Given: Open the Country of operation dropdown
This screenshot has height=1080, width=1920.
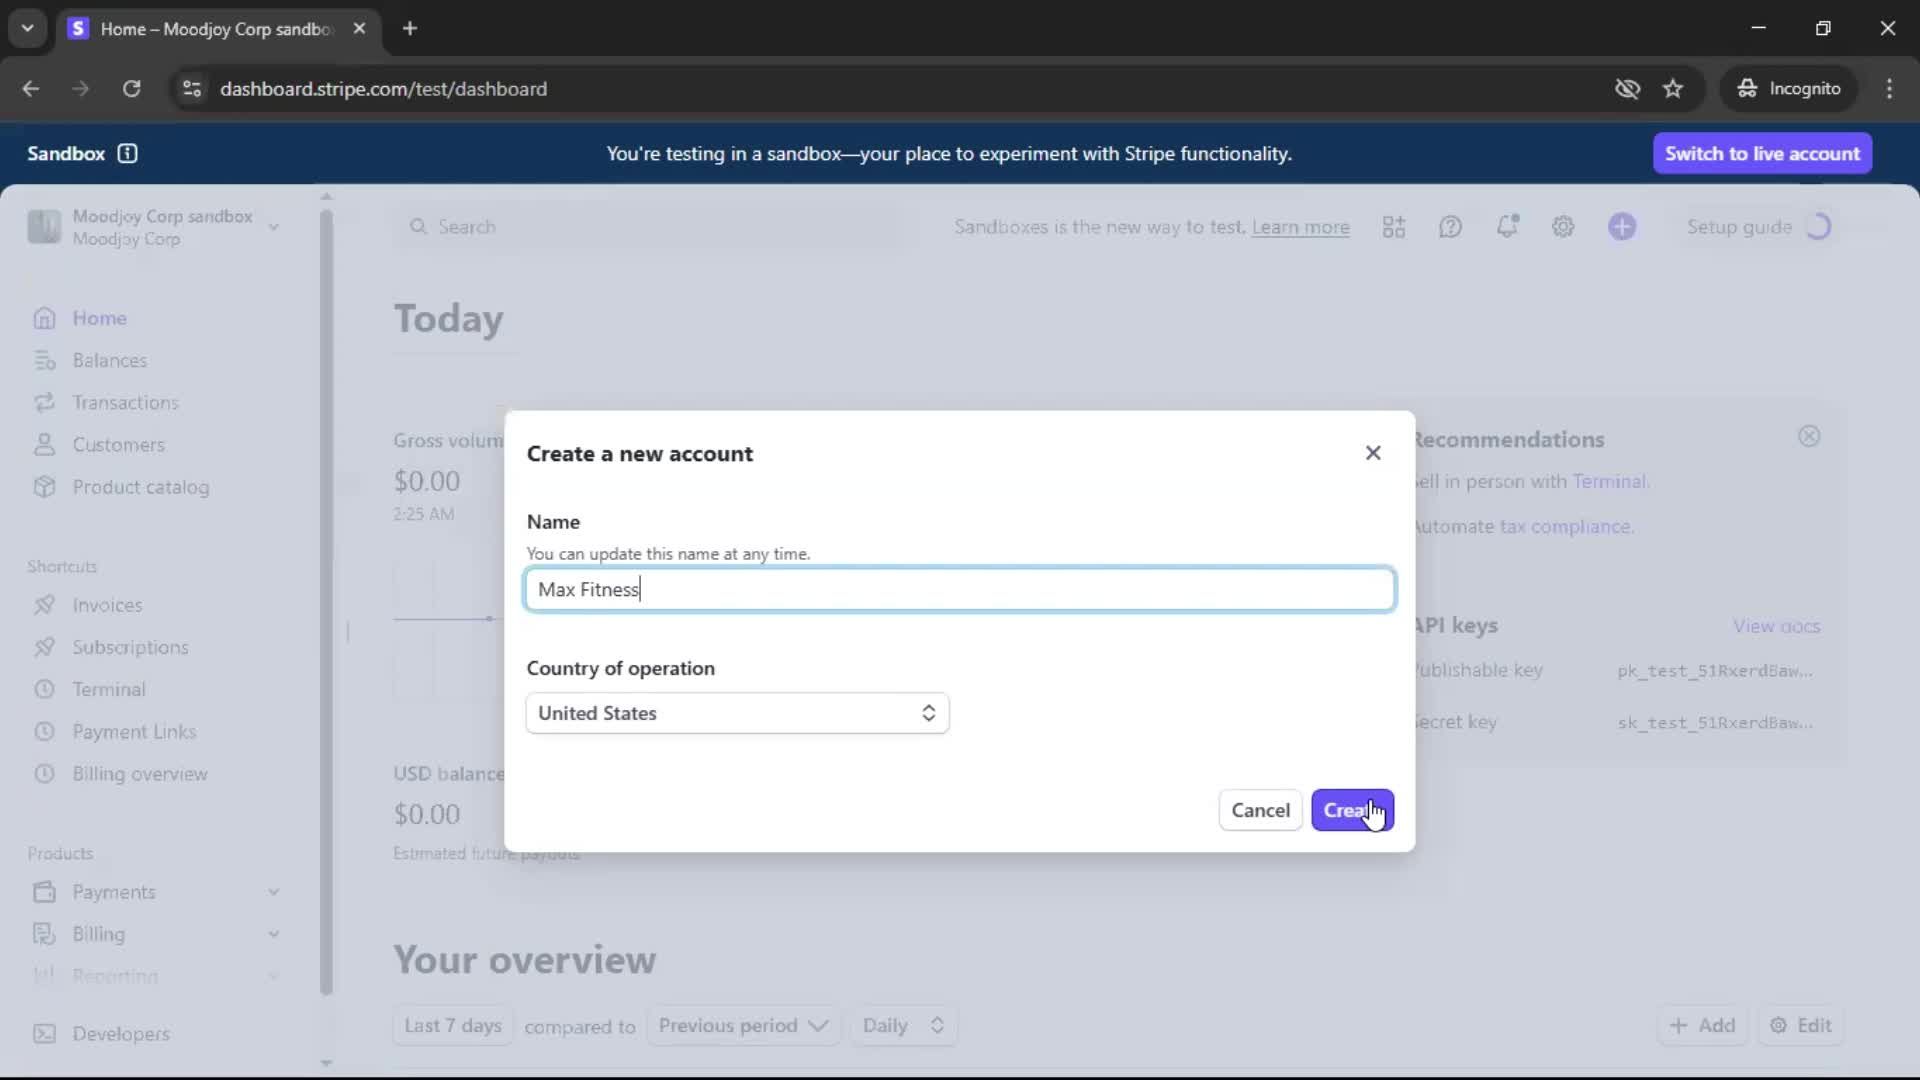Looking at the screenshot, I should [737, 713].
